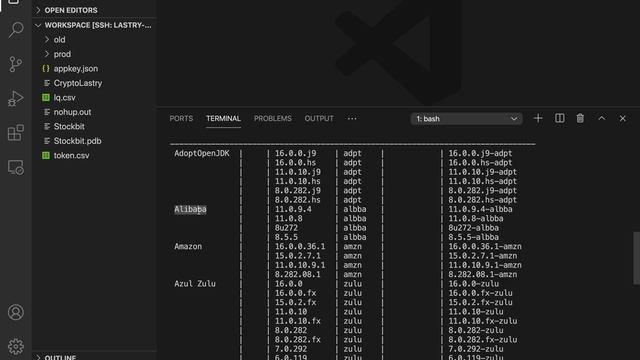Open the panel's more actions ellipsis
Viewport: 640px width, 360px height.
click(352, 119)
